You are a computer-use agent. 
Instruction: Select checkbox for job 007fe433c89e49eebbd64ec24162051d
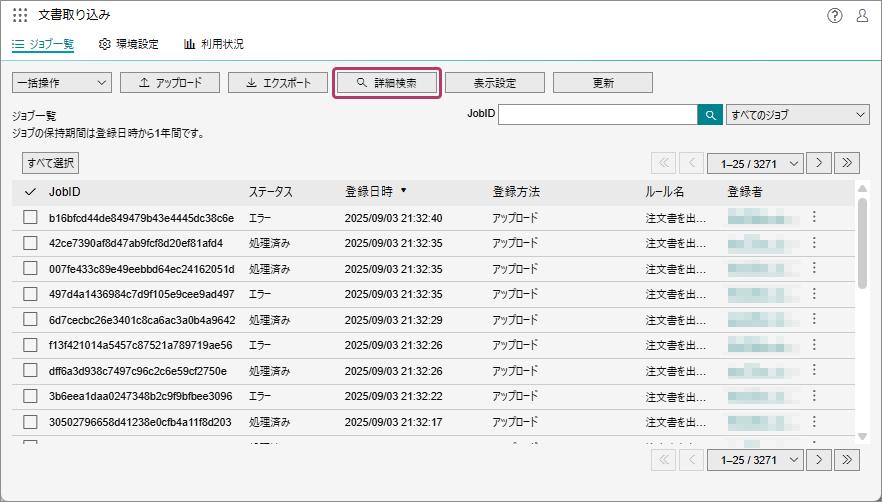click(30, 268)
